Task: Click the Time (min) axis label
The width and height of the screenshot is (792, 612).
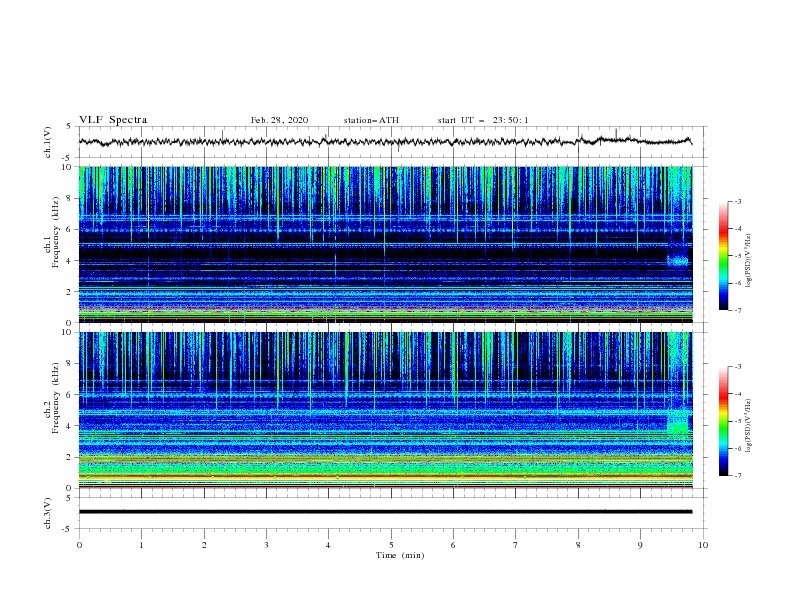Action: point(400,555)
